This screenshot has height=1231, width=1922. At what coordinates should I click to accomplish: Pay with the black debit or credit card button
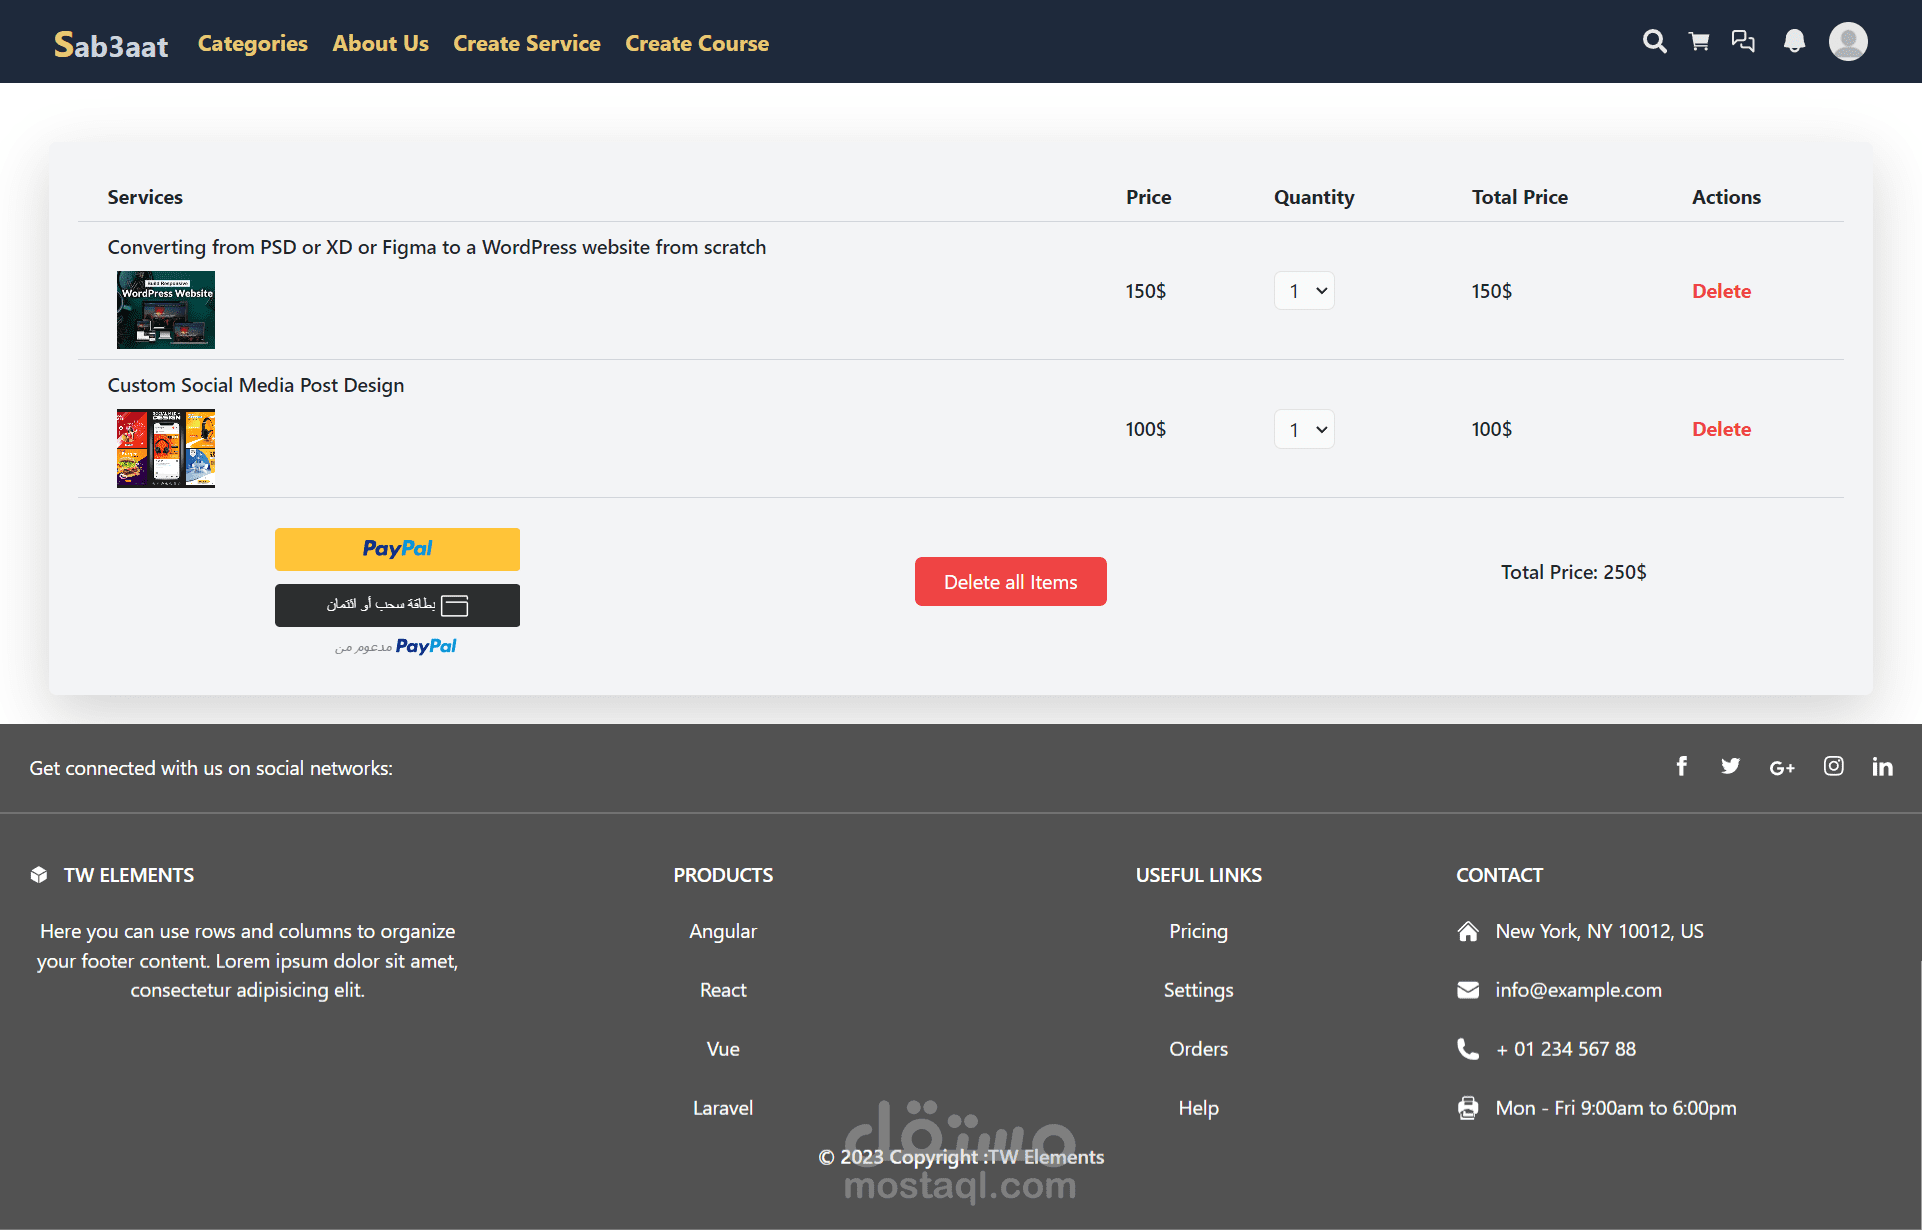tap(397, 605)
